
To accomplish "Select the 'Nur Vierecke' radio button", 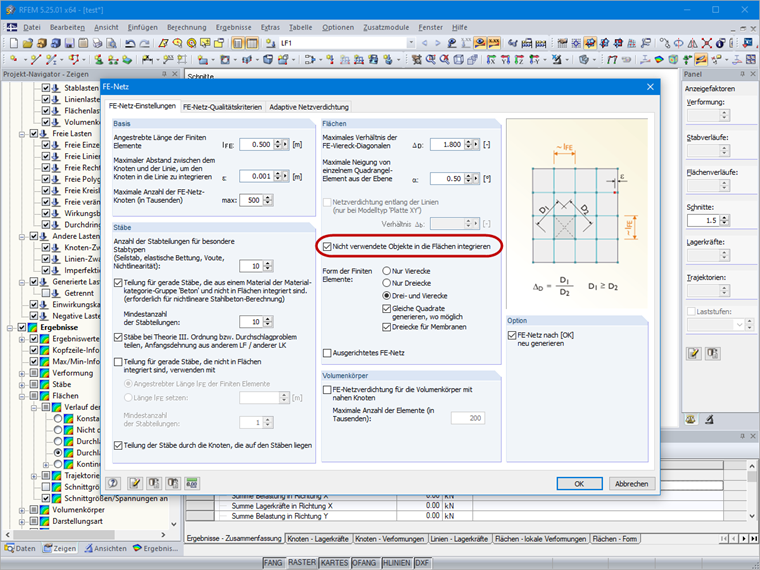I will tap(386, 271).
